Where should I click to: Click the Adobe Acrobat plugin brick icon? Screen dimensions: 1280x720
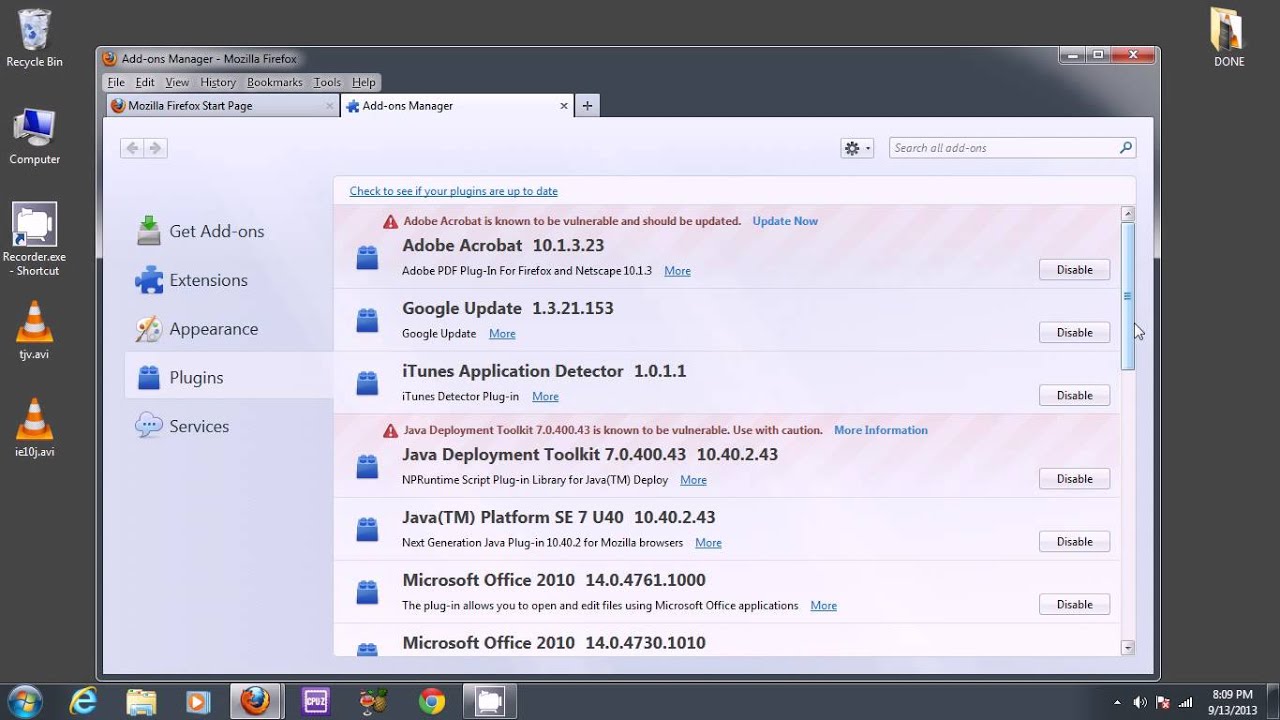367,257
